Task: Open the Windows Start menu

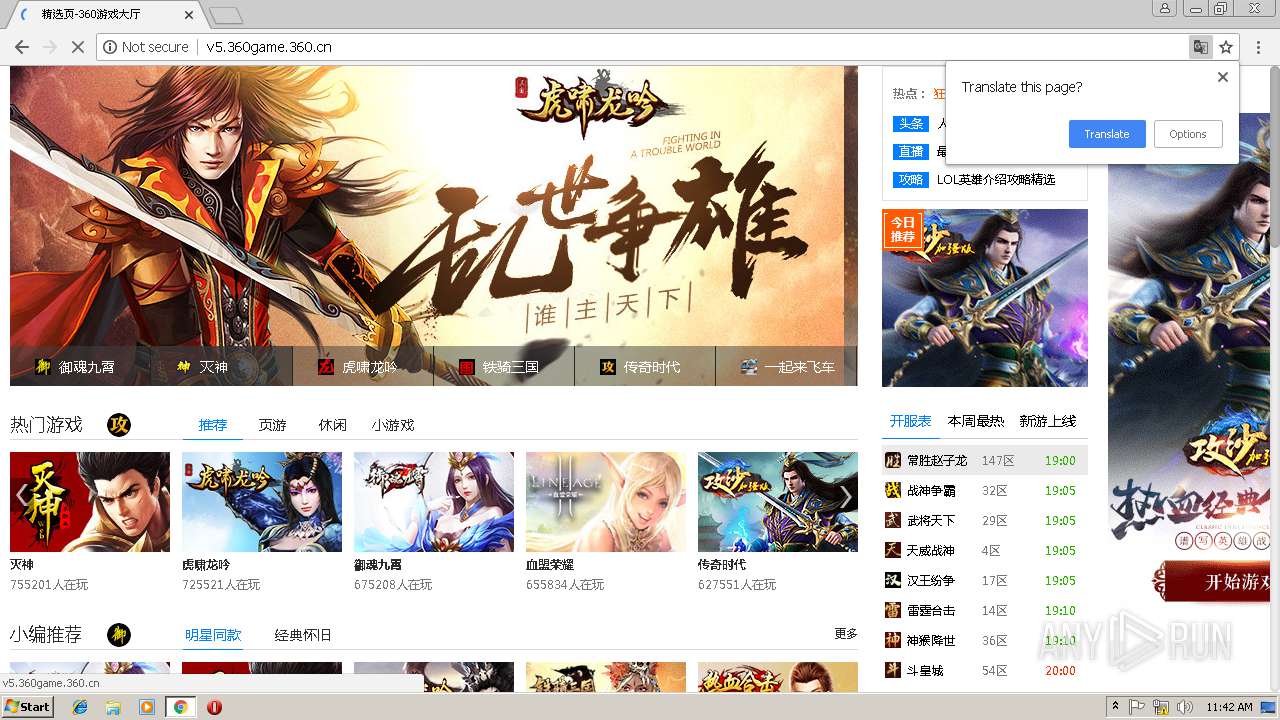Action: pos(28,707)
